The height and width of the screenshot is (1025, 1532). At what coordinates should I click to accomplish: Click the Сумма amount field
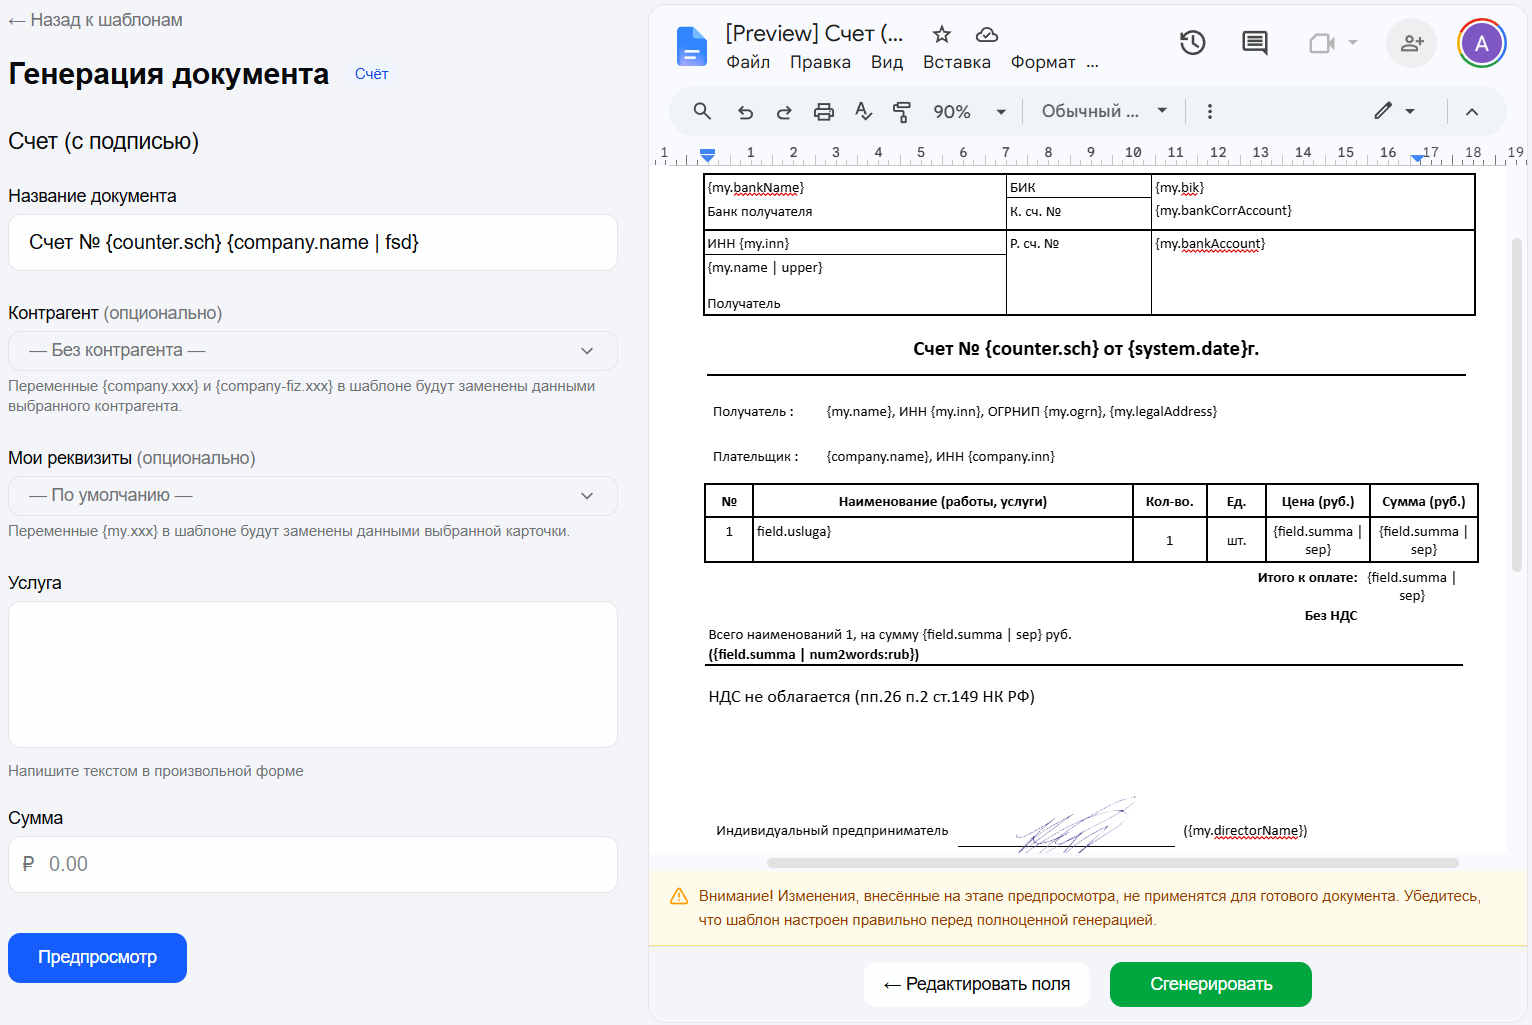313,865
